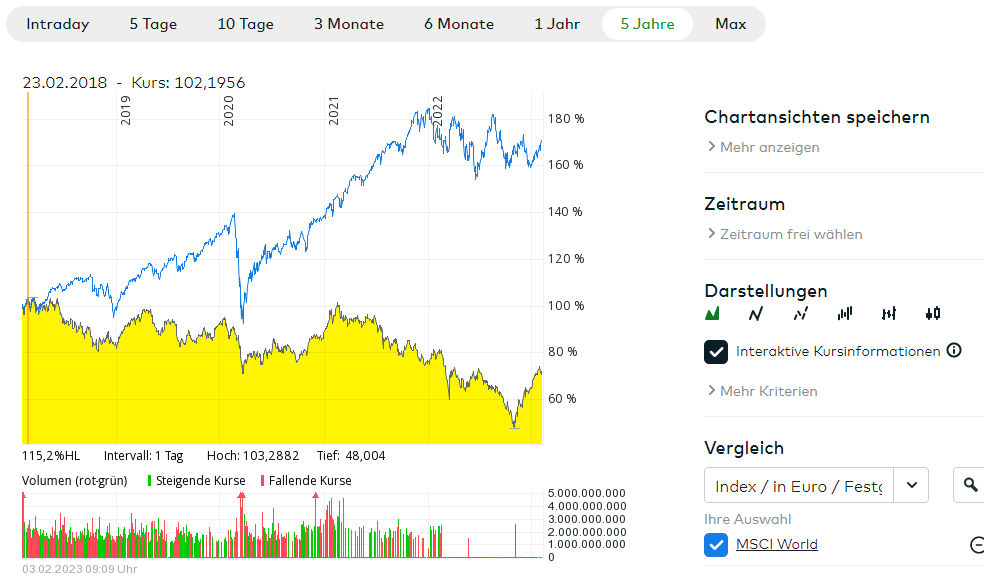Expand Zeitraum frei wählen
The width and height of the screenshot is (984, 576).
[784, 234]
